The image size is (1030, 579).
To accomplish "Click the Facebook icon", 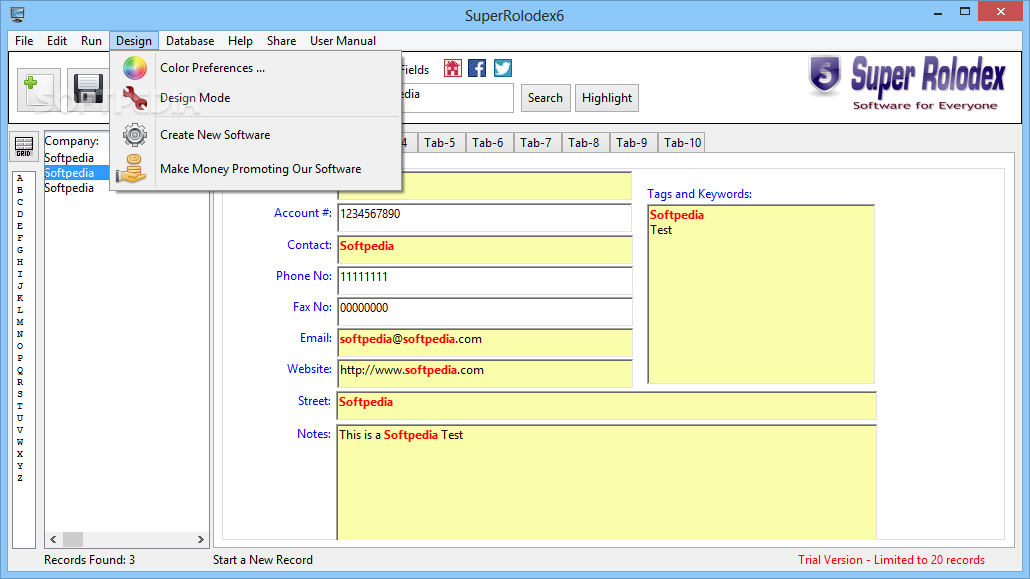I will (x=478, y=68).
